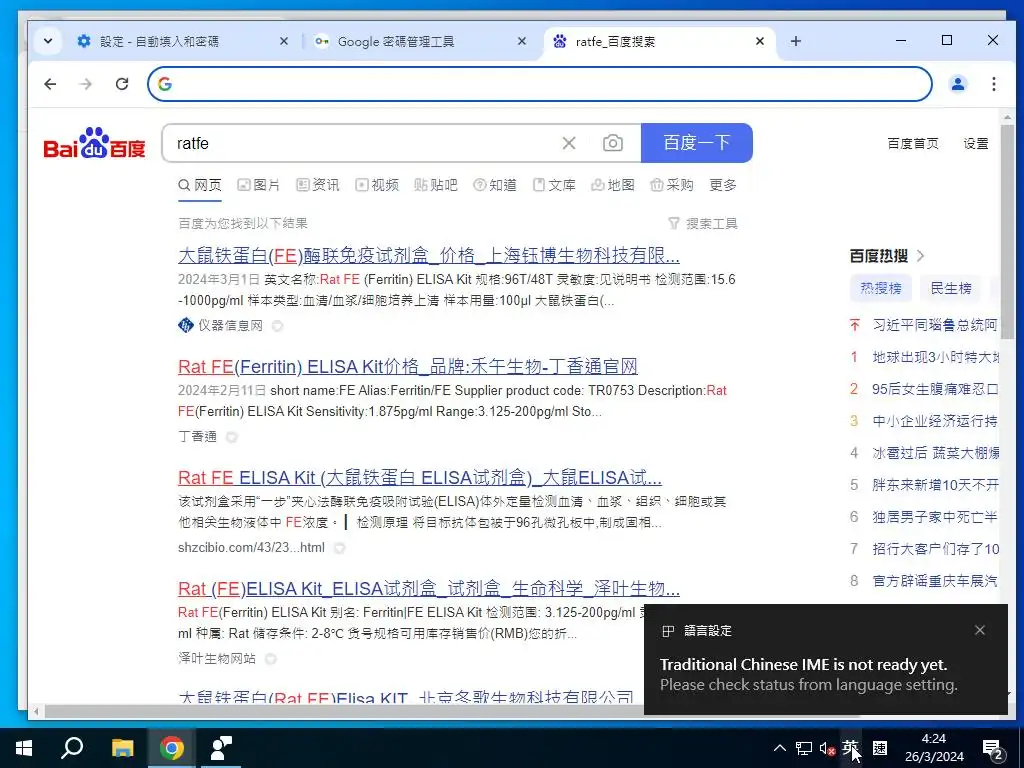Open the 设置 link at top right
Viewport: 1024px width, 768px height.
click(976, 144)
